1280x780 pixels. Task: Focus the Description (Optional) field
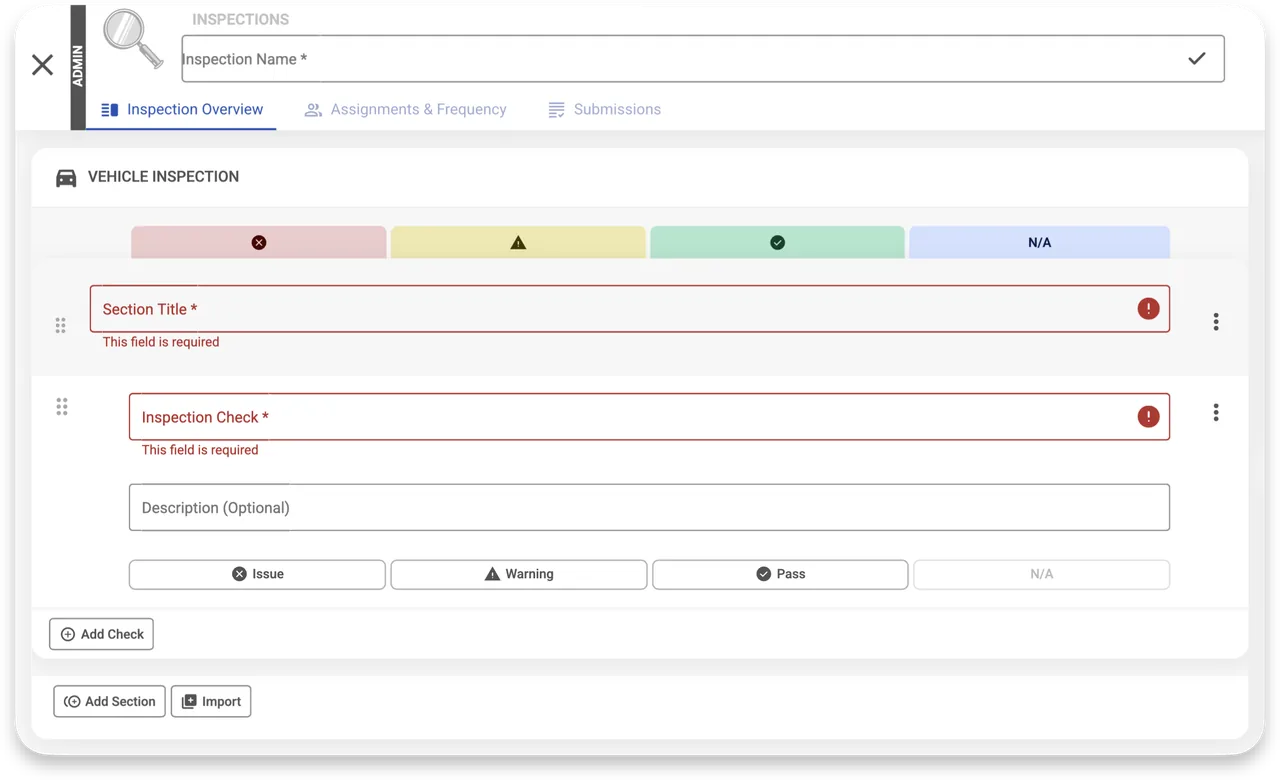click(x=649, y=507)
